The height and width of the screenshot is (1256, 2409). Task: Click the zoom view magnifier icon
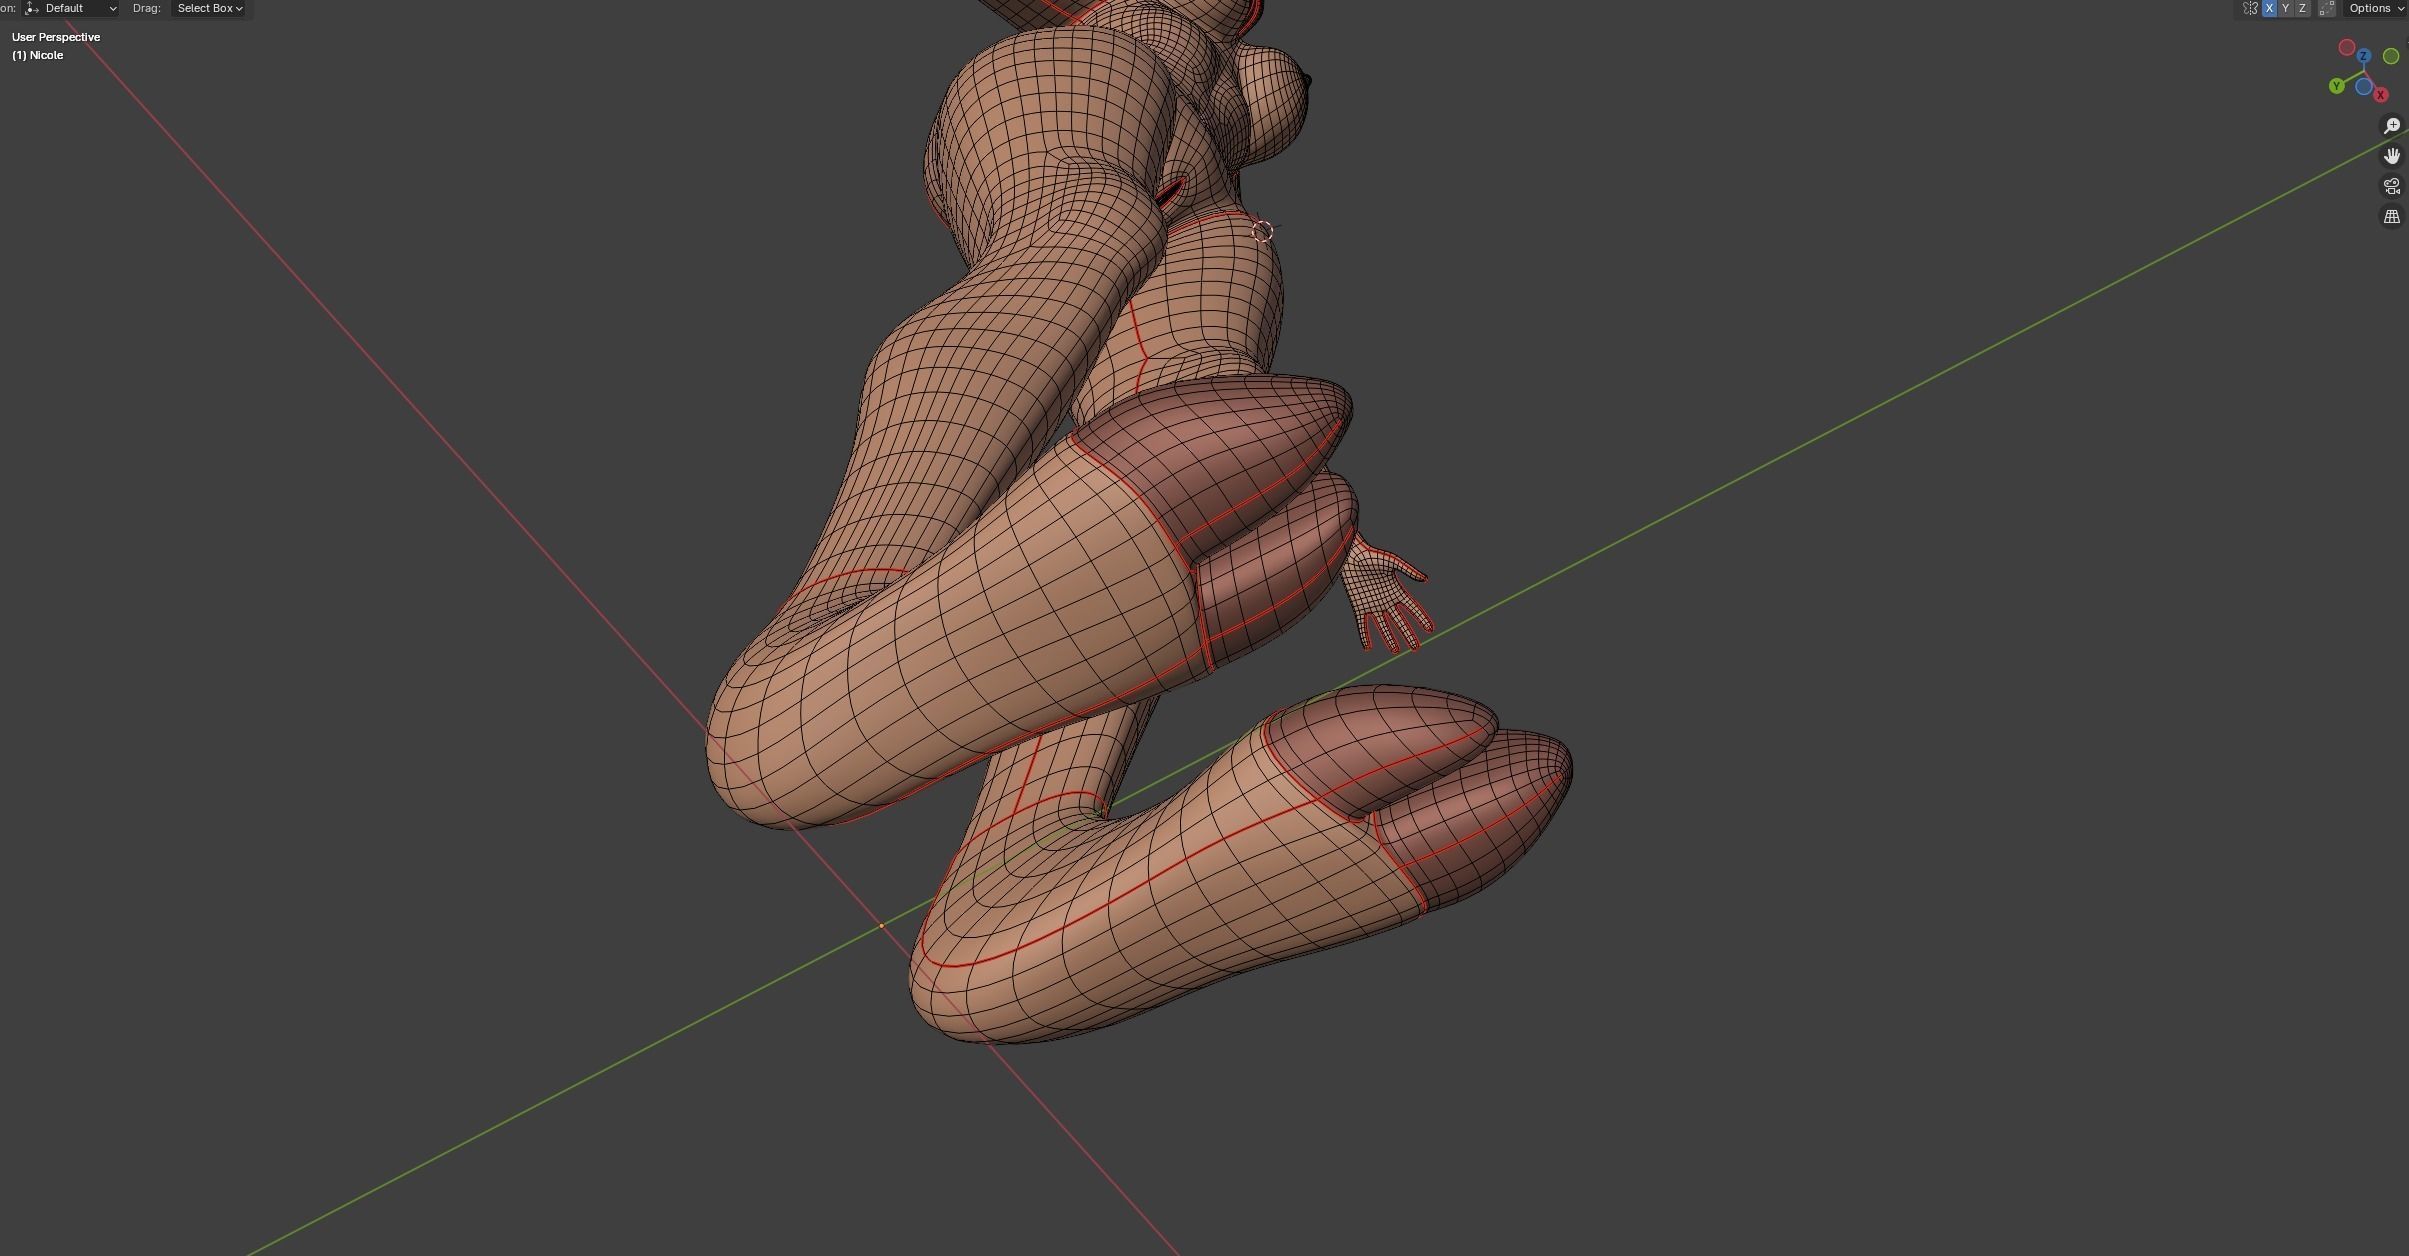click(x=2392, y=126)
